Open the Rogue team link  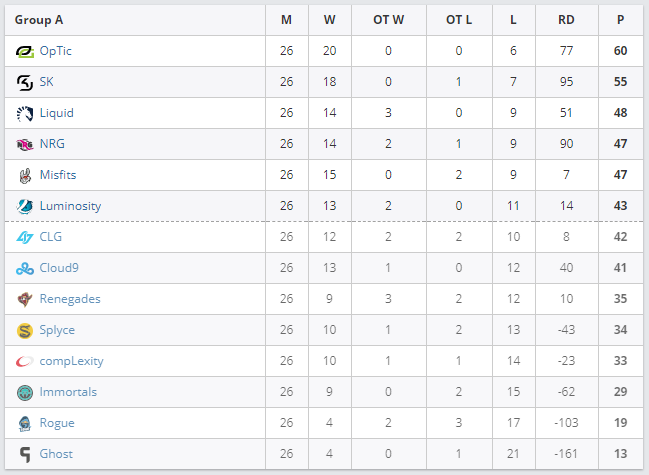pos(57,423)
